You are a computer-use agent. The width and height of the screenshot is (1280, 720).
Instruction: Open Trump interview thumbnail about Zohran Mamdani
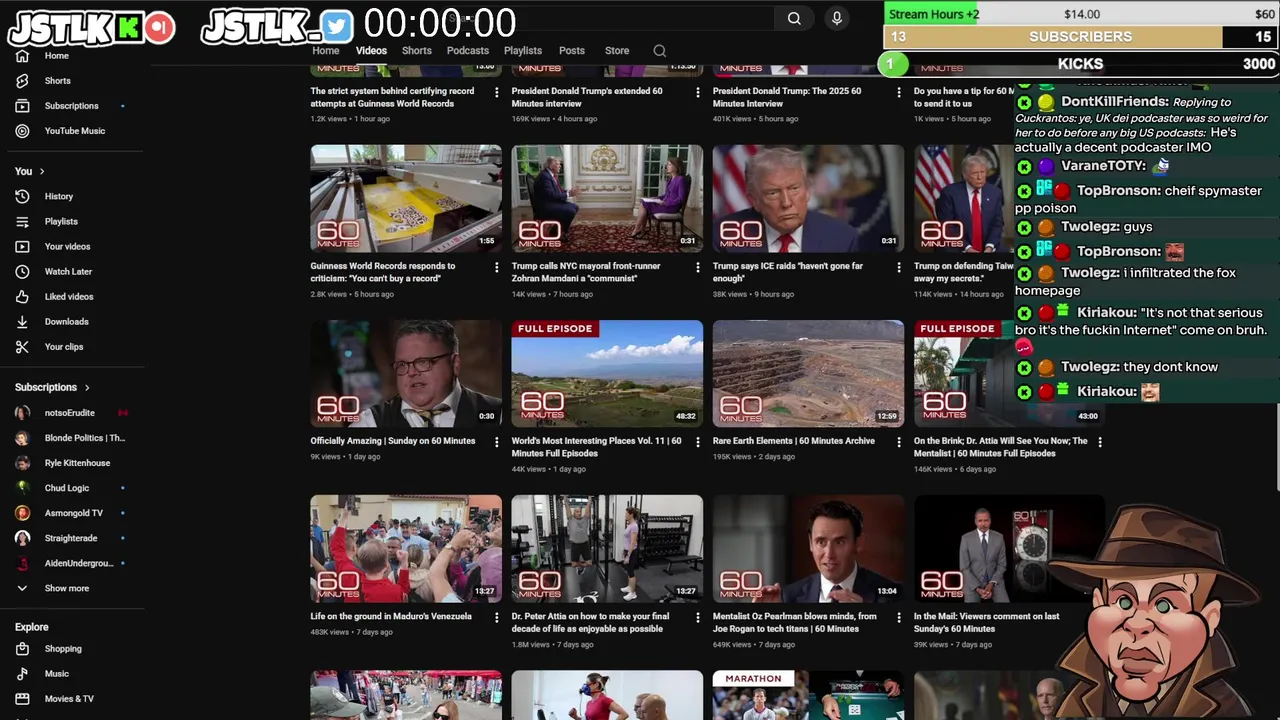coord(607,198)
